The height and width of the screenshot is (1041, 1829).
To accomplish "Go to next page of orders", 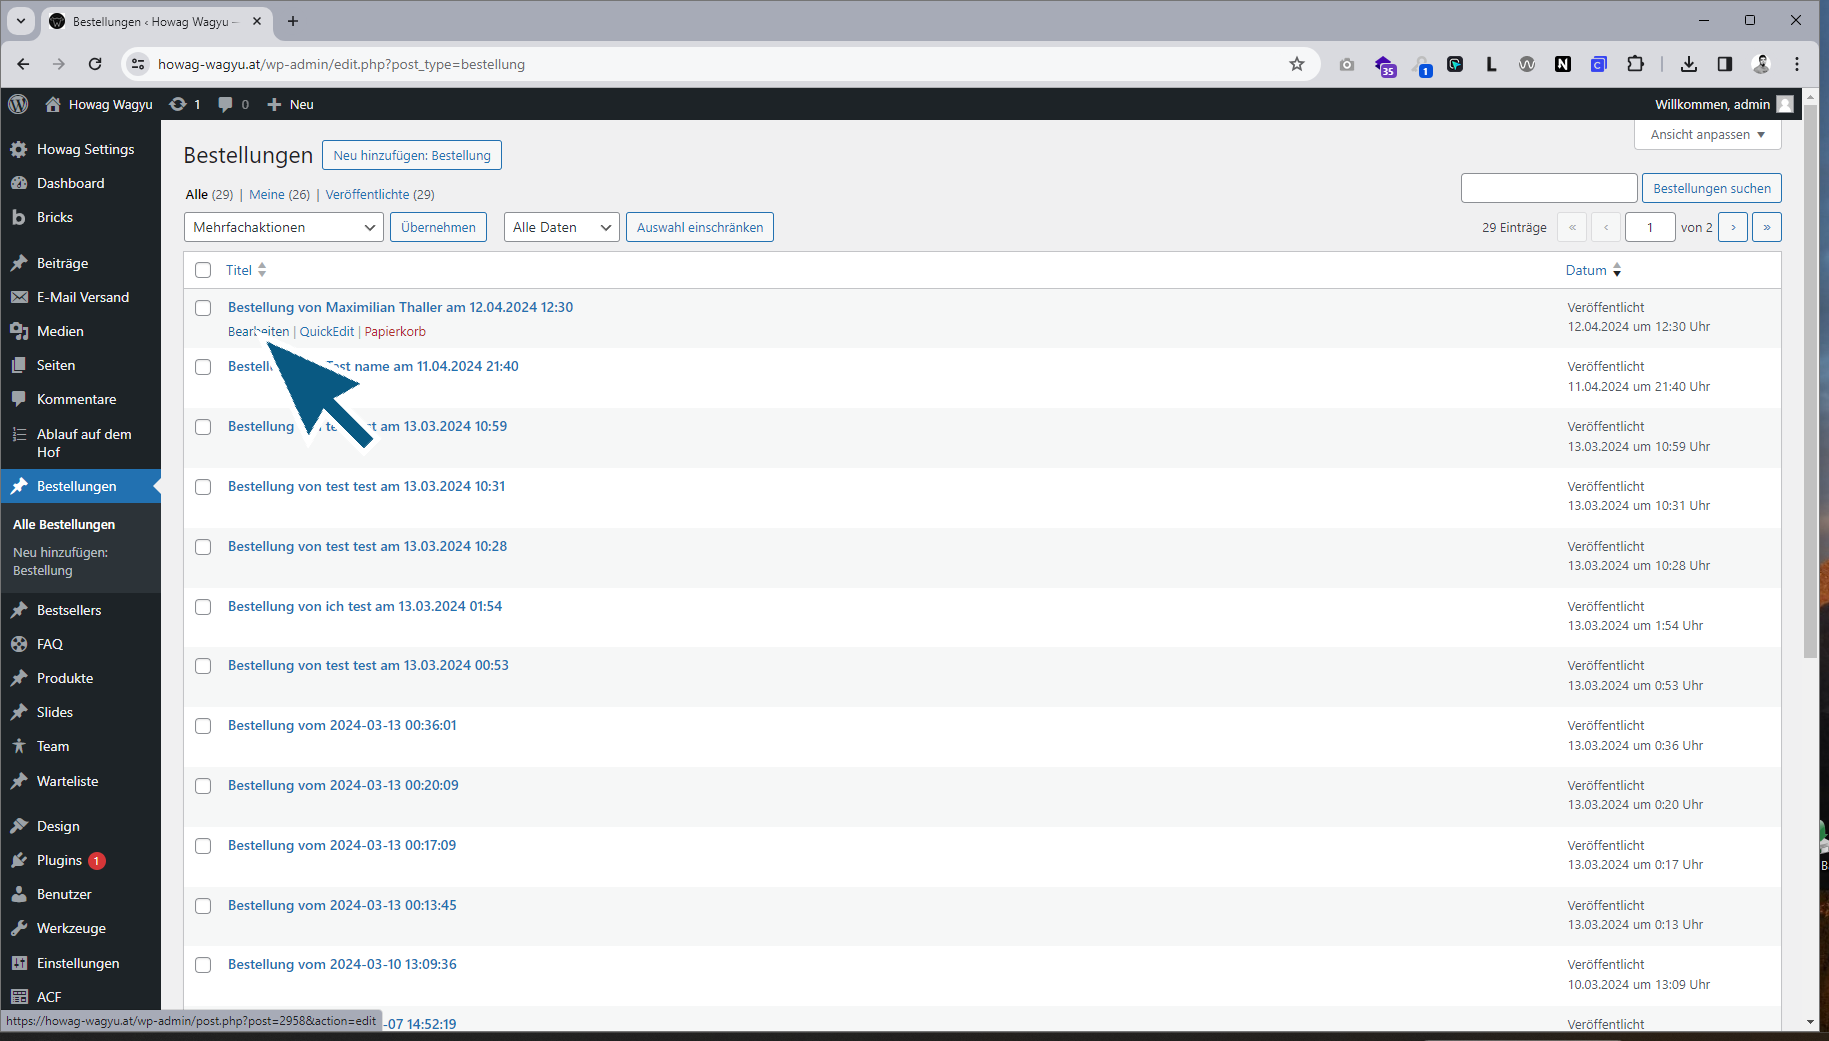I will coord(1733,227).
